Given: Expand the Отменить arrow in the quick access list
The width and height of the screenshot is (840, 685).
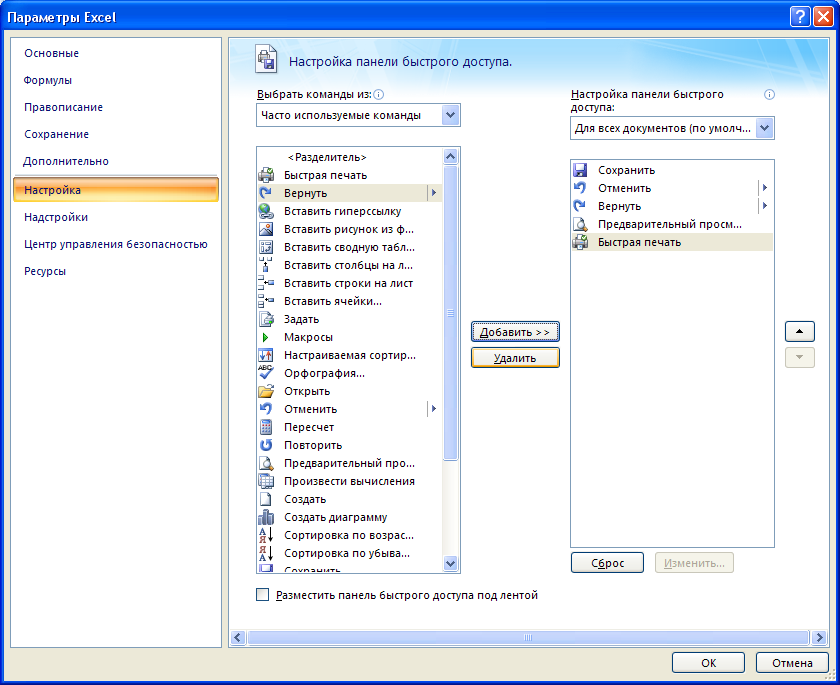Looking at the screenshot, I should [765, 188].
